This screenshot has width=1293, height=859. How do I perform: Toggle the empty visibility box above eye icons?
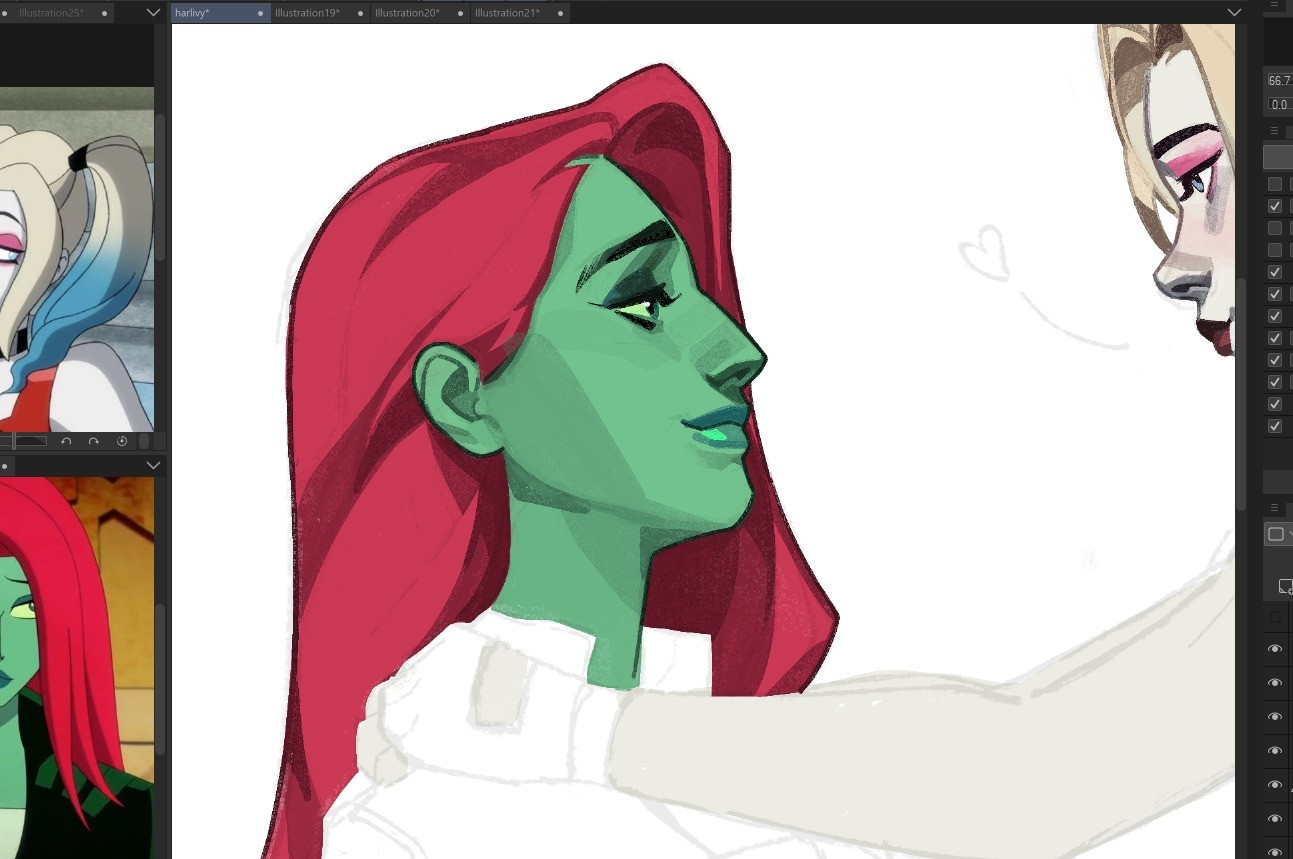[x=1275, y=617]
